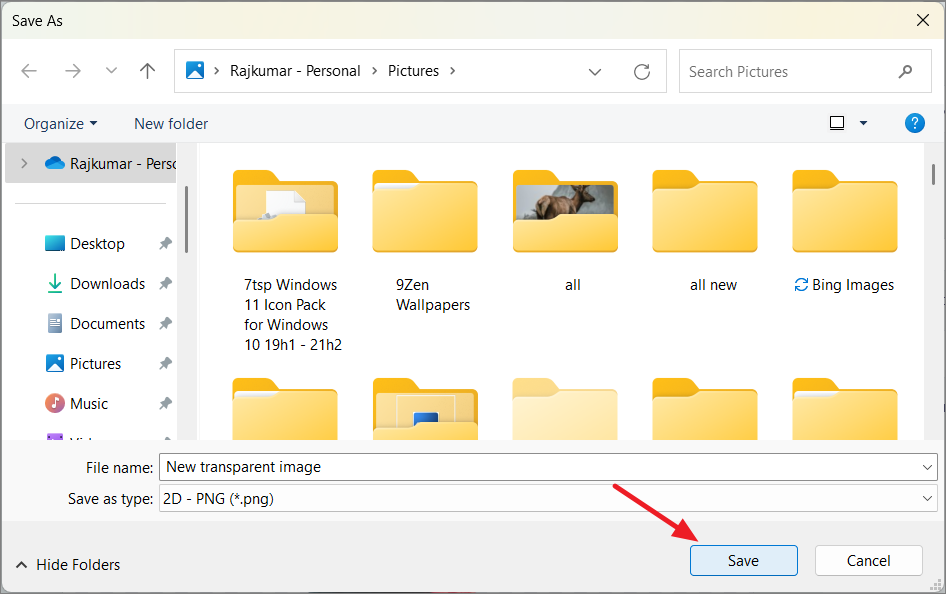The image size is (946, 594).
Task: Open the recent locations chevron
Action: pos(111,71)
